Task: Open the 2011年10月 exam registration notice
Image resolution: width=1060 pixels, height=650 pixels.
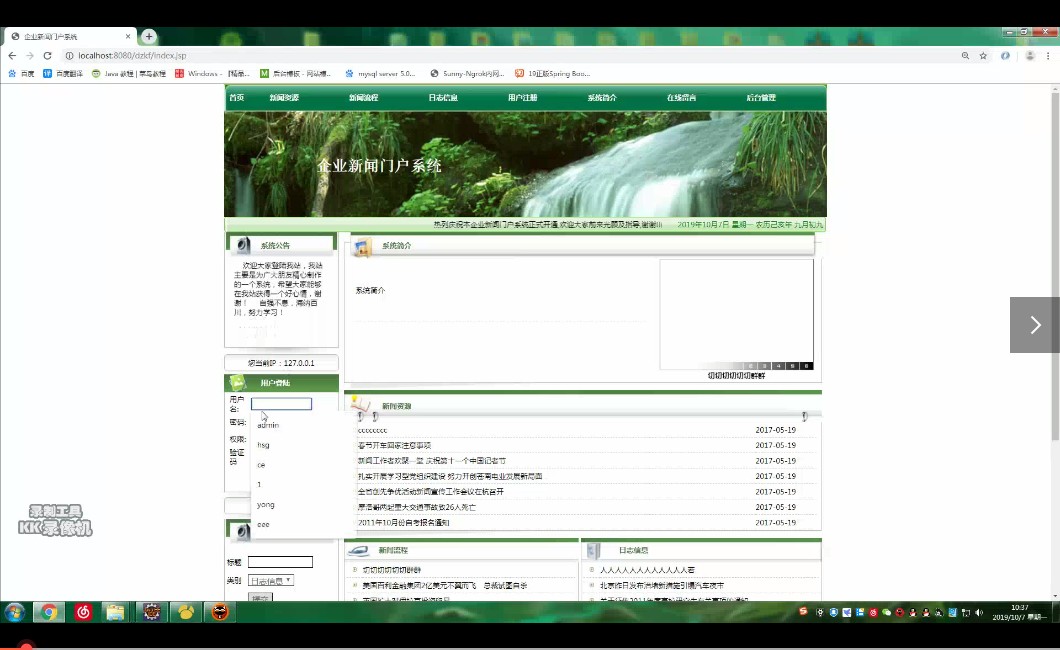Action: click(x=404, y=523)
